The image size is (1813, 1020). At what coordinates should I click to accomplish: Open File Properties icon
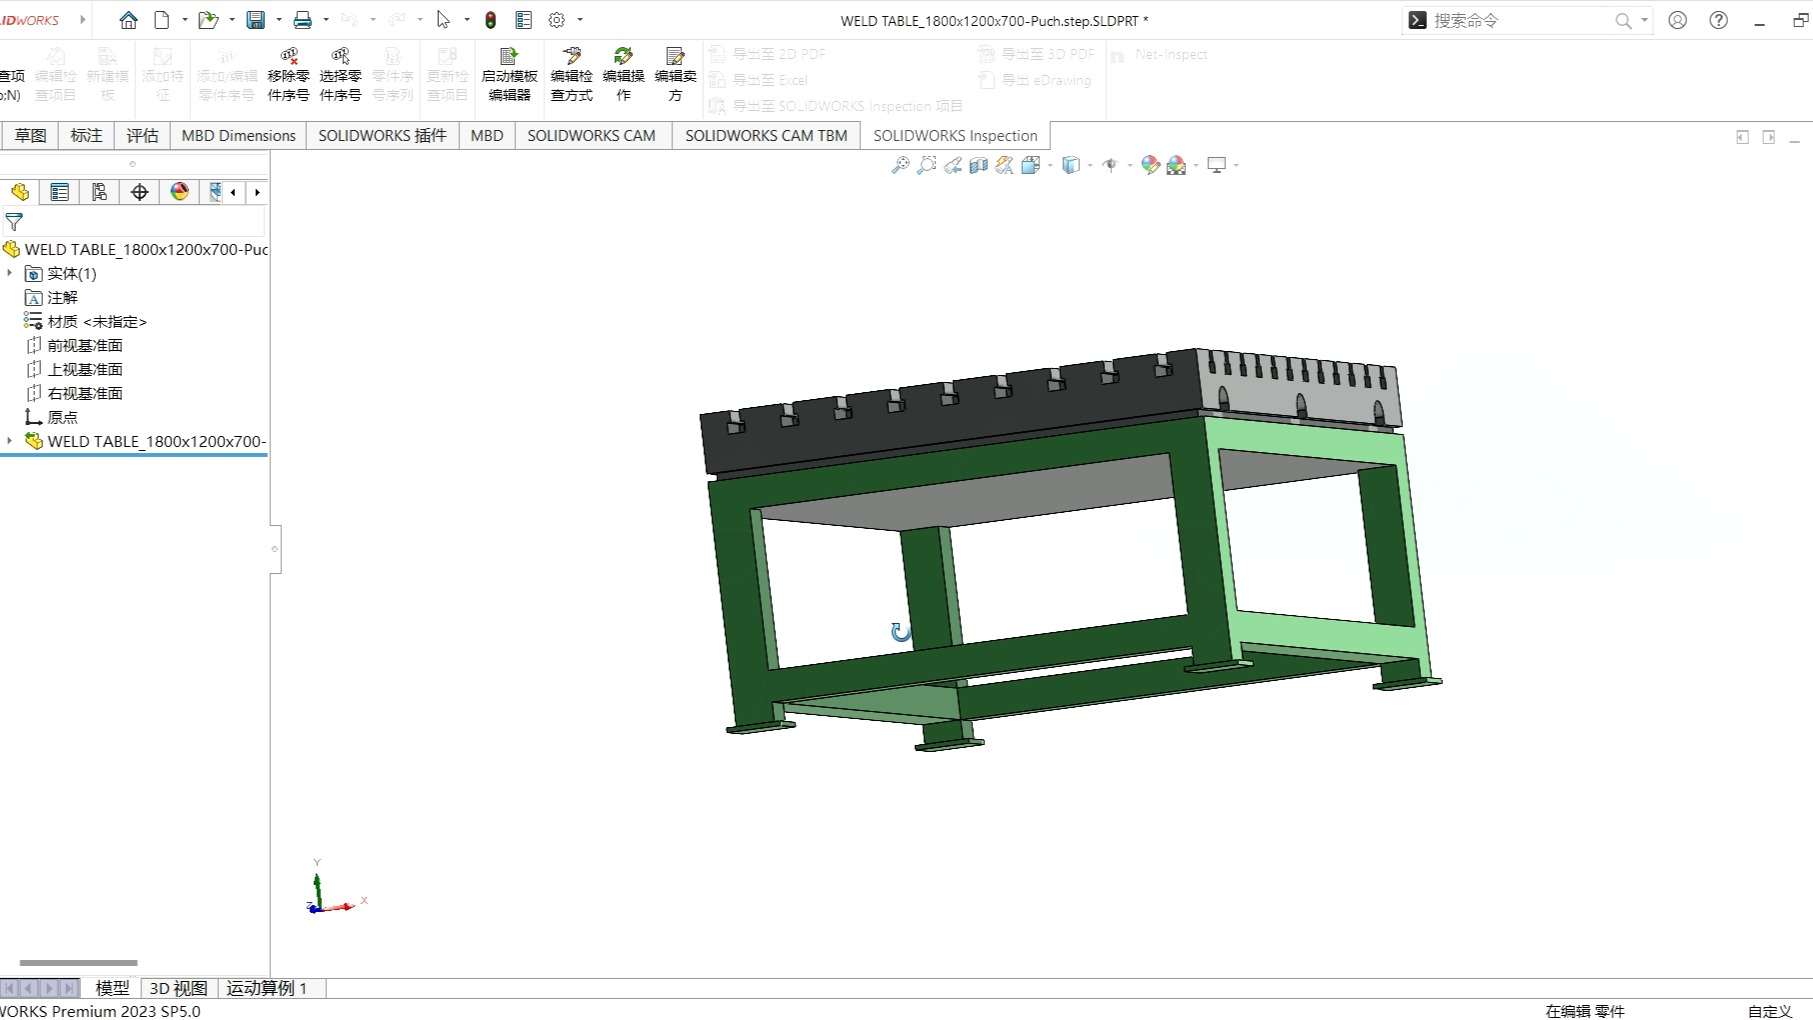[523, 20]
